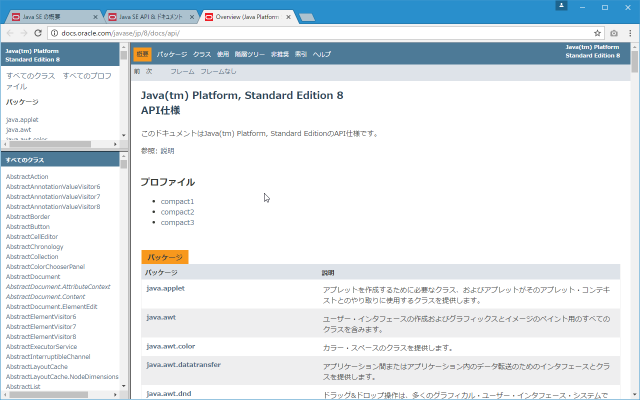Open the AbstractAnnotationValueVisitor7 class
The height and width of the screenshot is (400, 640).
click(53, 196)
